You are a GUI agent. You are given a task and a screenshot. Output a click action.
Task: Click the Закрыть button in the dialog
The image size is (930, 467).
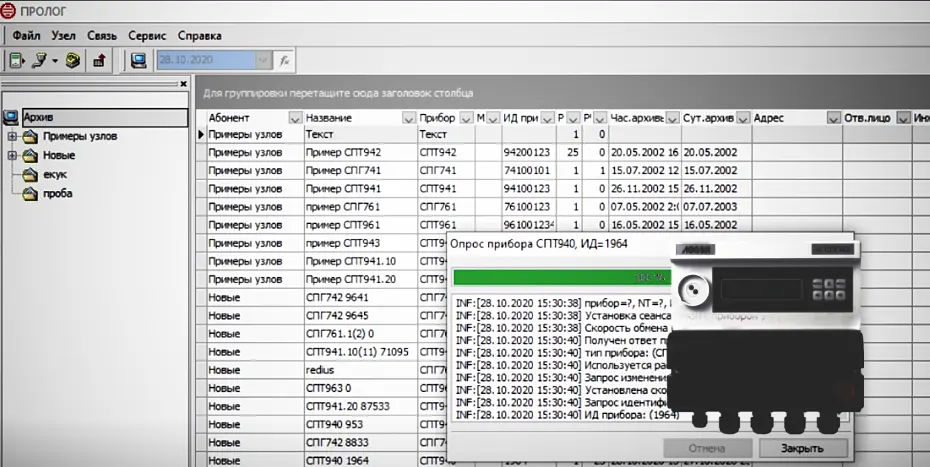click(802, 449)
